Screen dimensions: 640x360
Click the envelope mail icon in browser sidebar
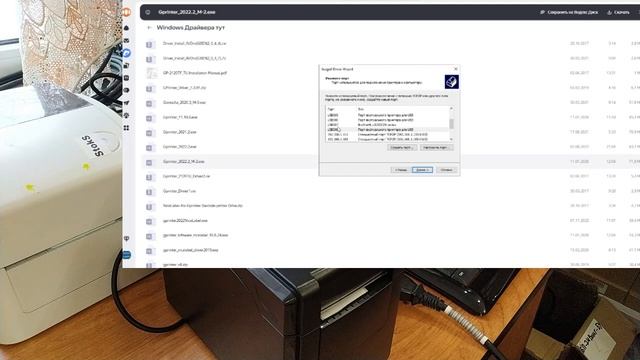[127, 40]
